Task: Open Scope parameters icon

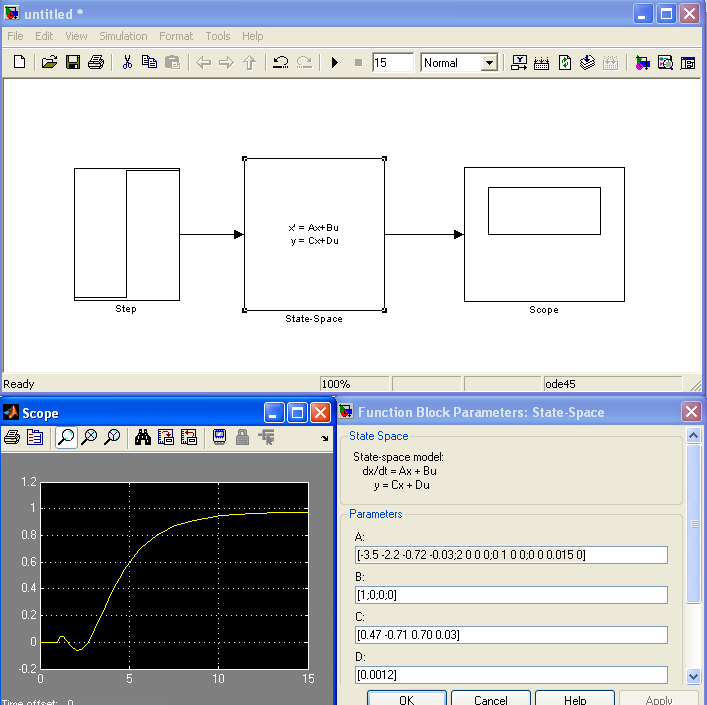Action: click(x=35, y=437)
